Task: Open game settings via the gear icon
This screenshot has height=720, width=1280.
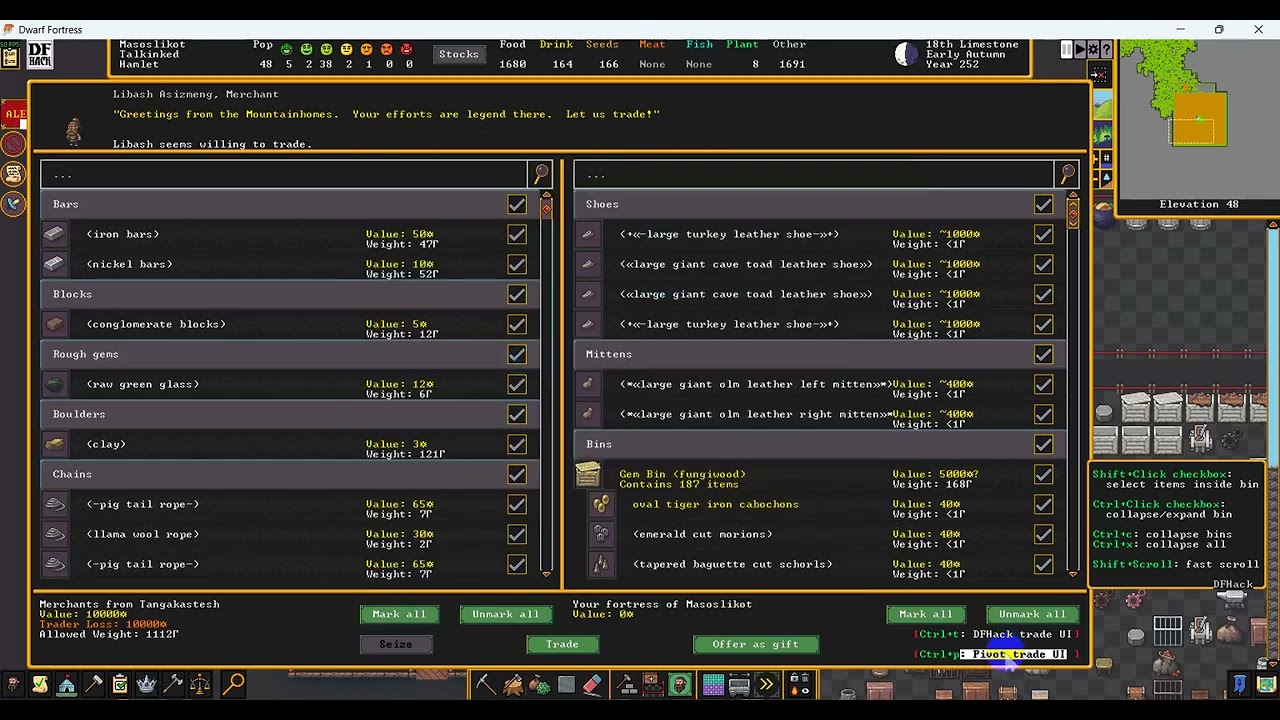Action: 1094,50
